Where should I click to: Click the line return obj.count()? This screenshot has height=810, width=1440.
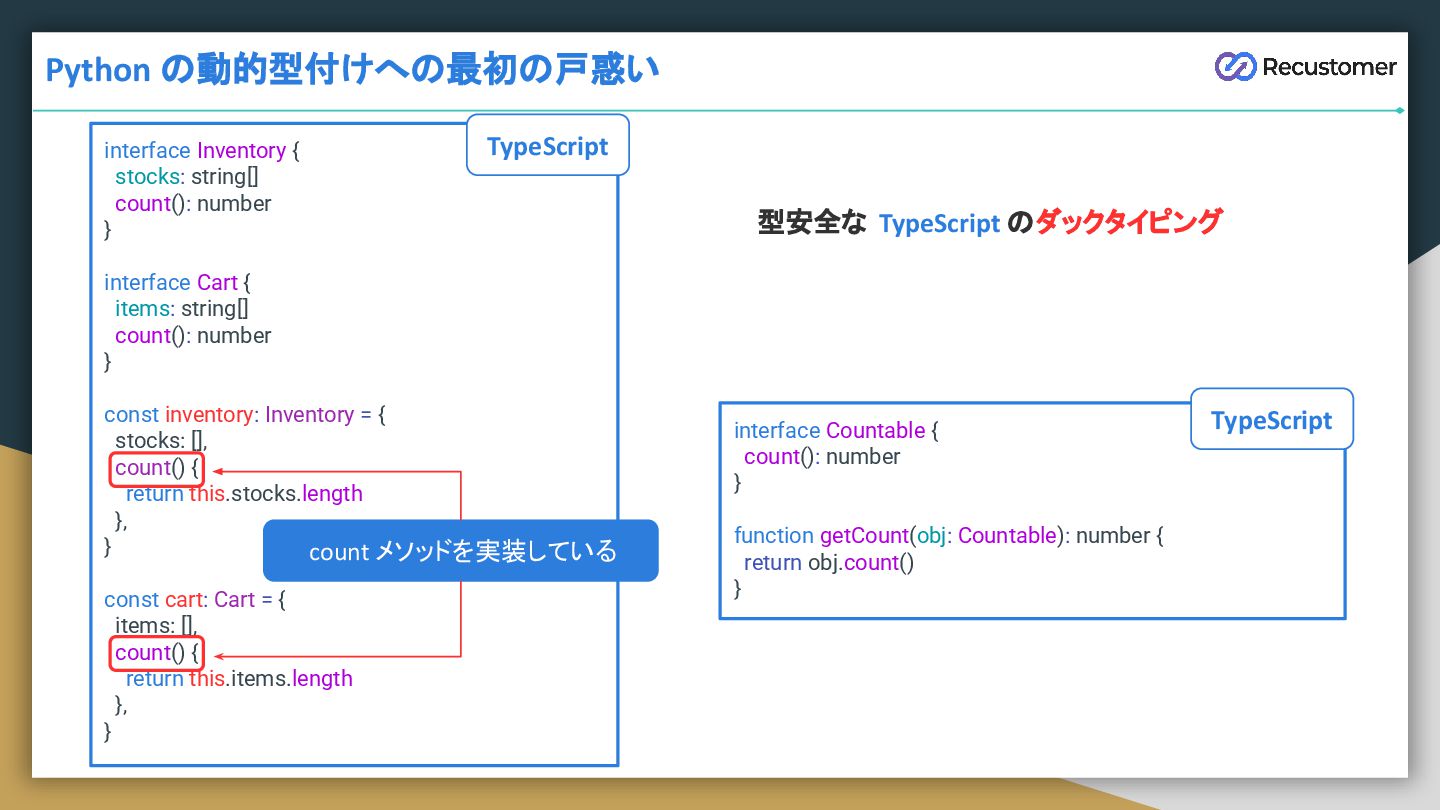click(x=829, y=563)
